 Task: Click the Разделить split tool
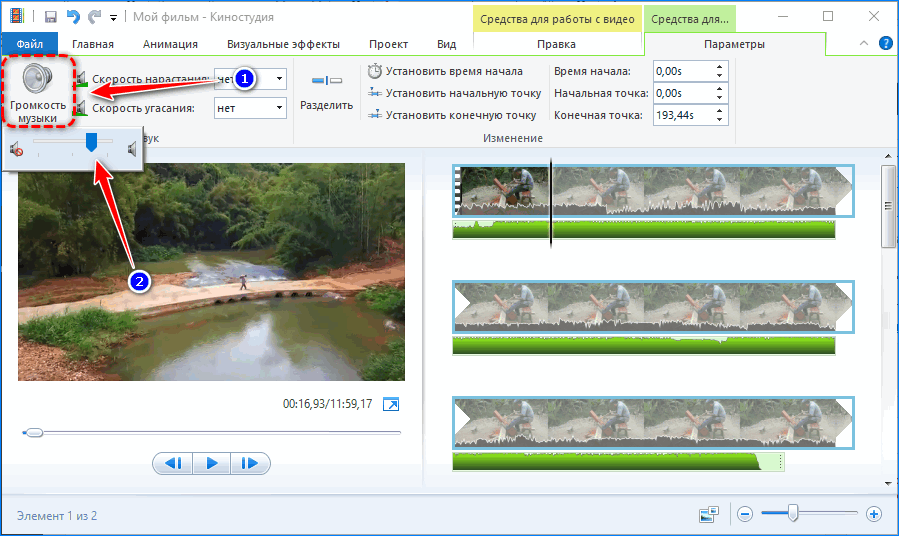coord(326,90)
